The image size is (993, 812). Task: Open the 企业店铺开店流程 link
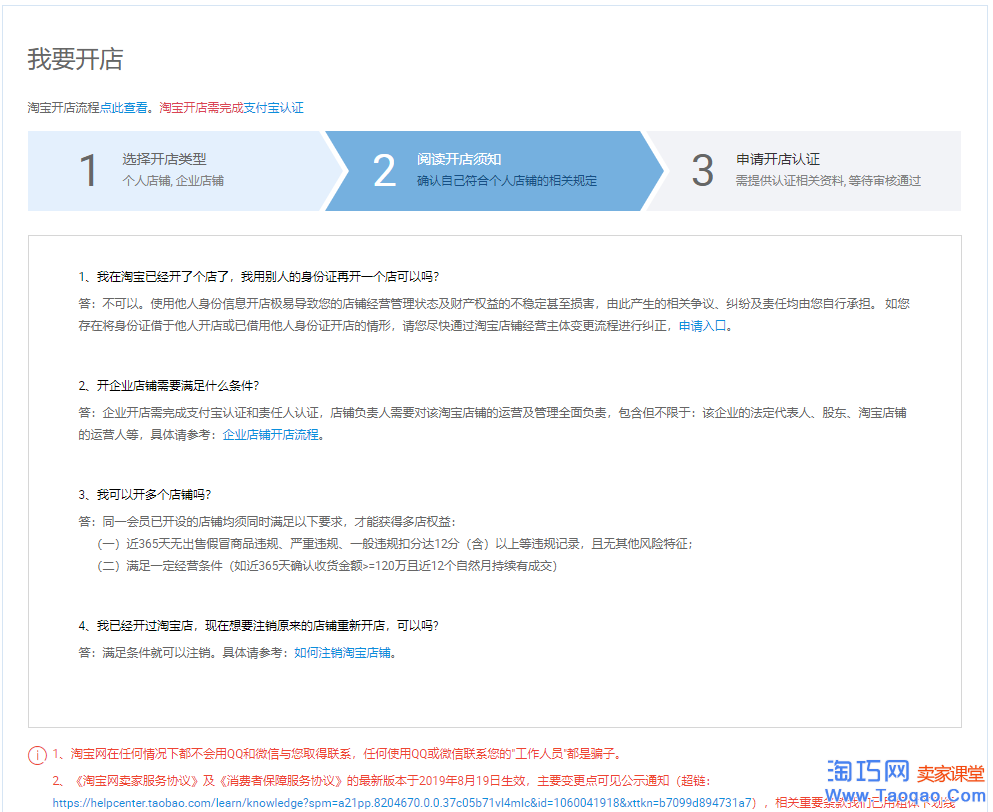(270, 434)
